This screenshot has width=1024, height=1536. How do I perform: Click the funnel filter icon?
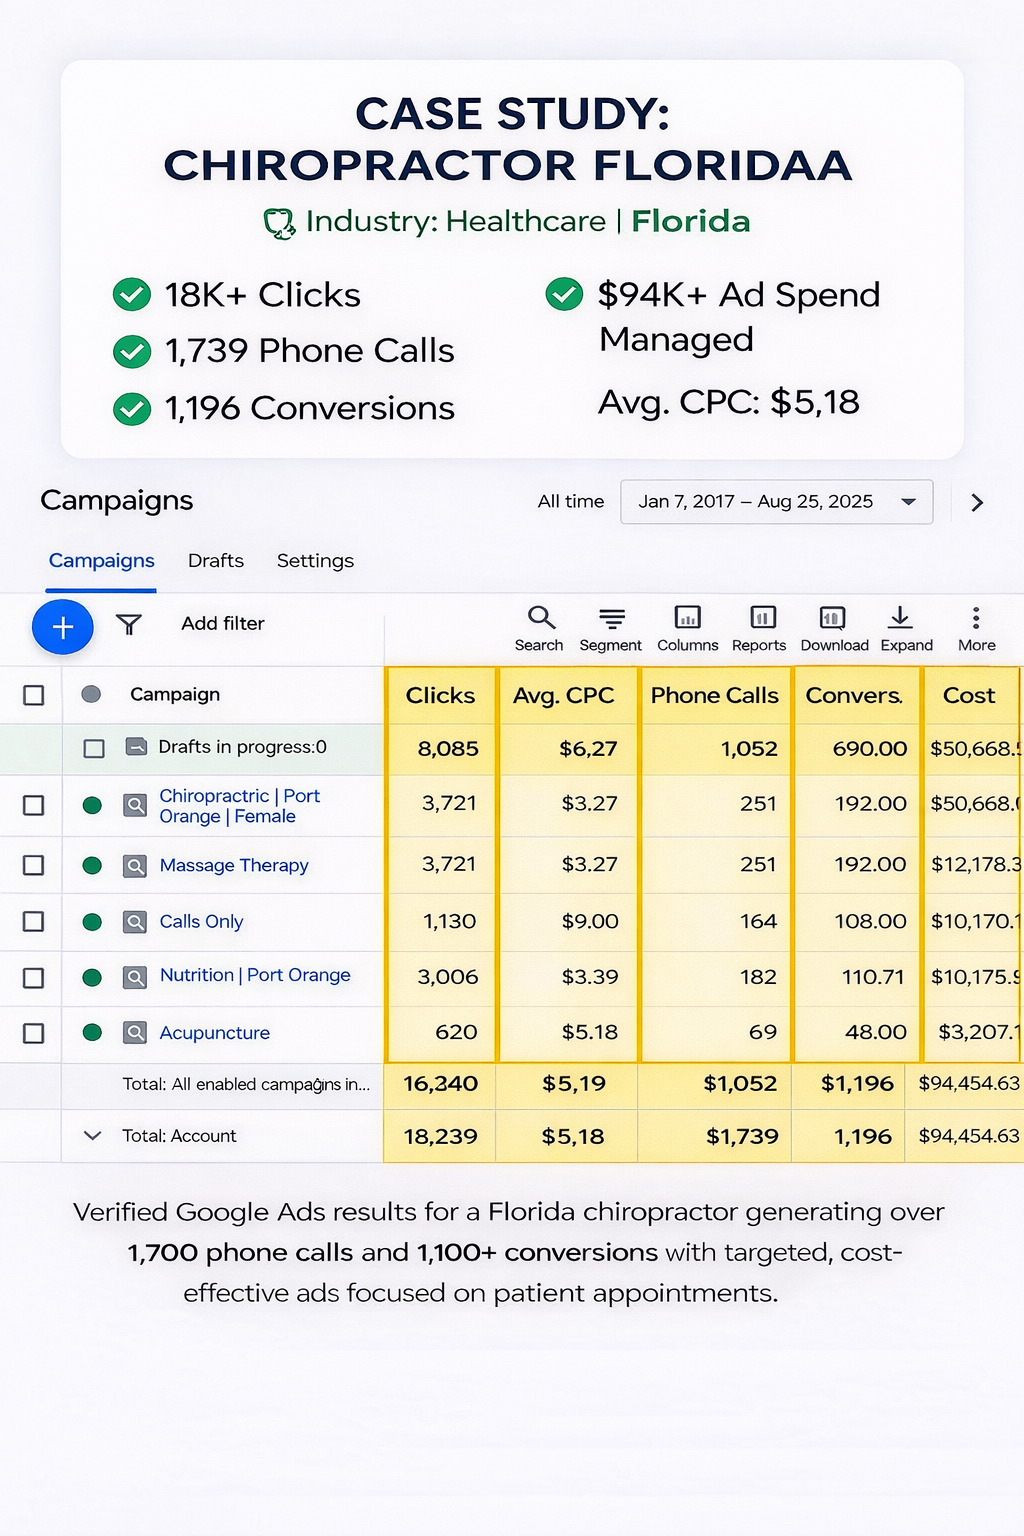tap(129, 625)
